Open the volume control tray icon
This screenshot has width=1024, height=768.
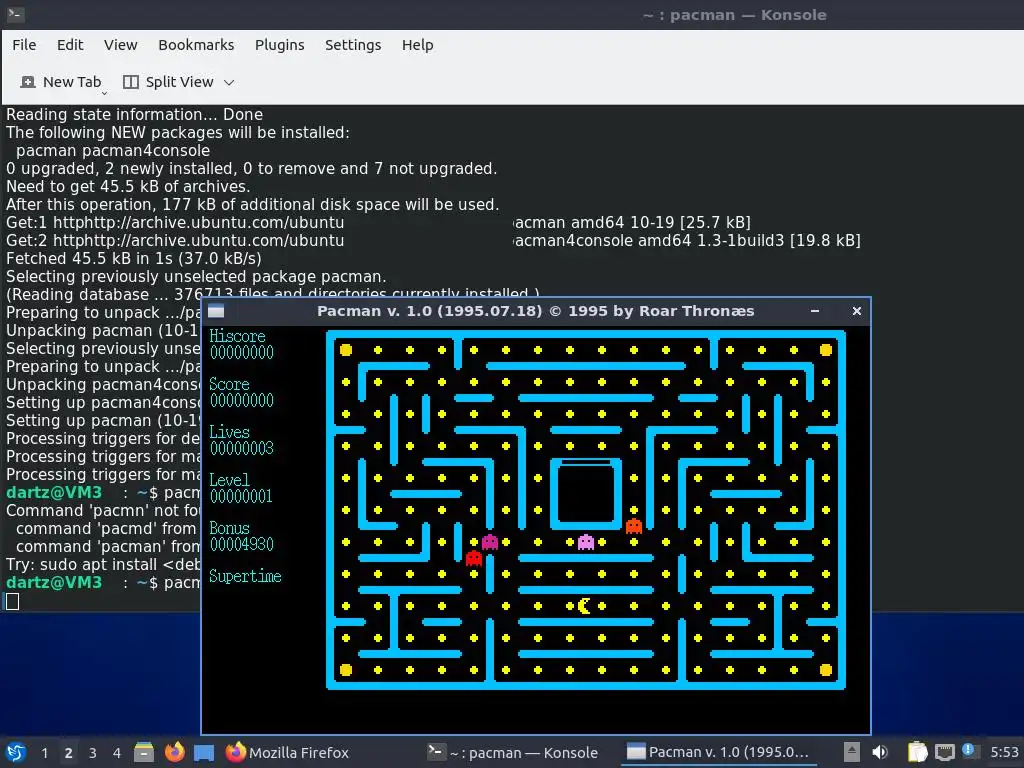click(x=880, y=752)
